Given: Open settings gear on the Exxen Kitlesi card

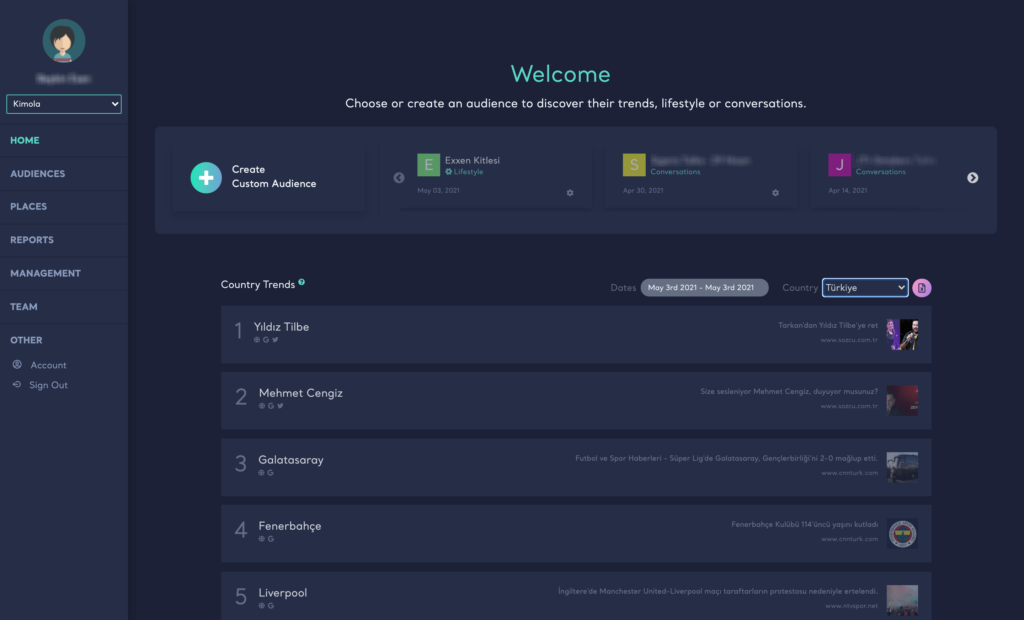Looking at the screenshot, I should tap(570, 193).
